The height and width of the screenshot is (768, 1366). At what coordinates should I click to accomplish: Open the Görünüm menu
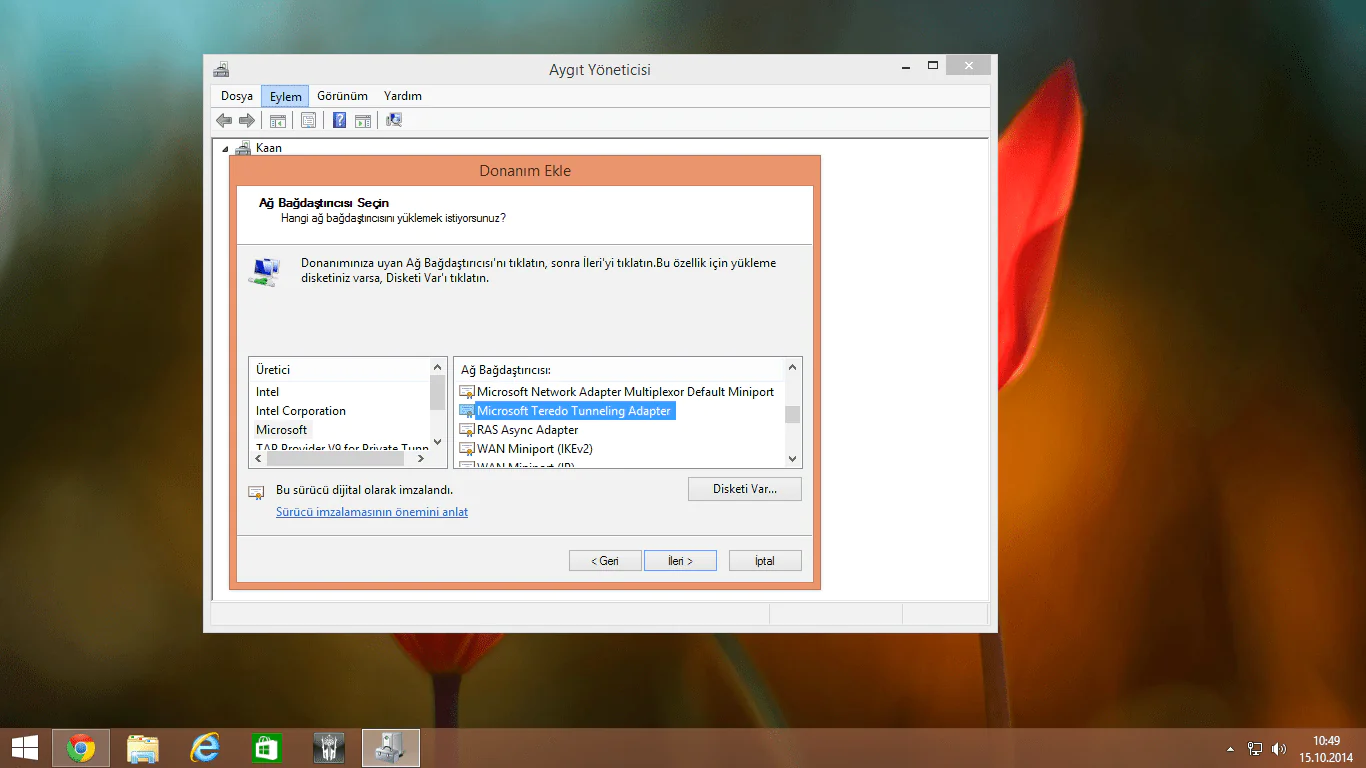pos(342,96)
